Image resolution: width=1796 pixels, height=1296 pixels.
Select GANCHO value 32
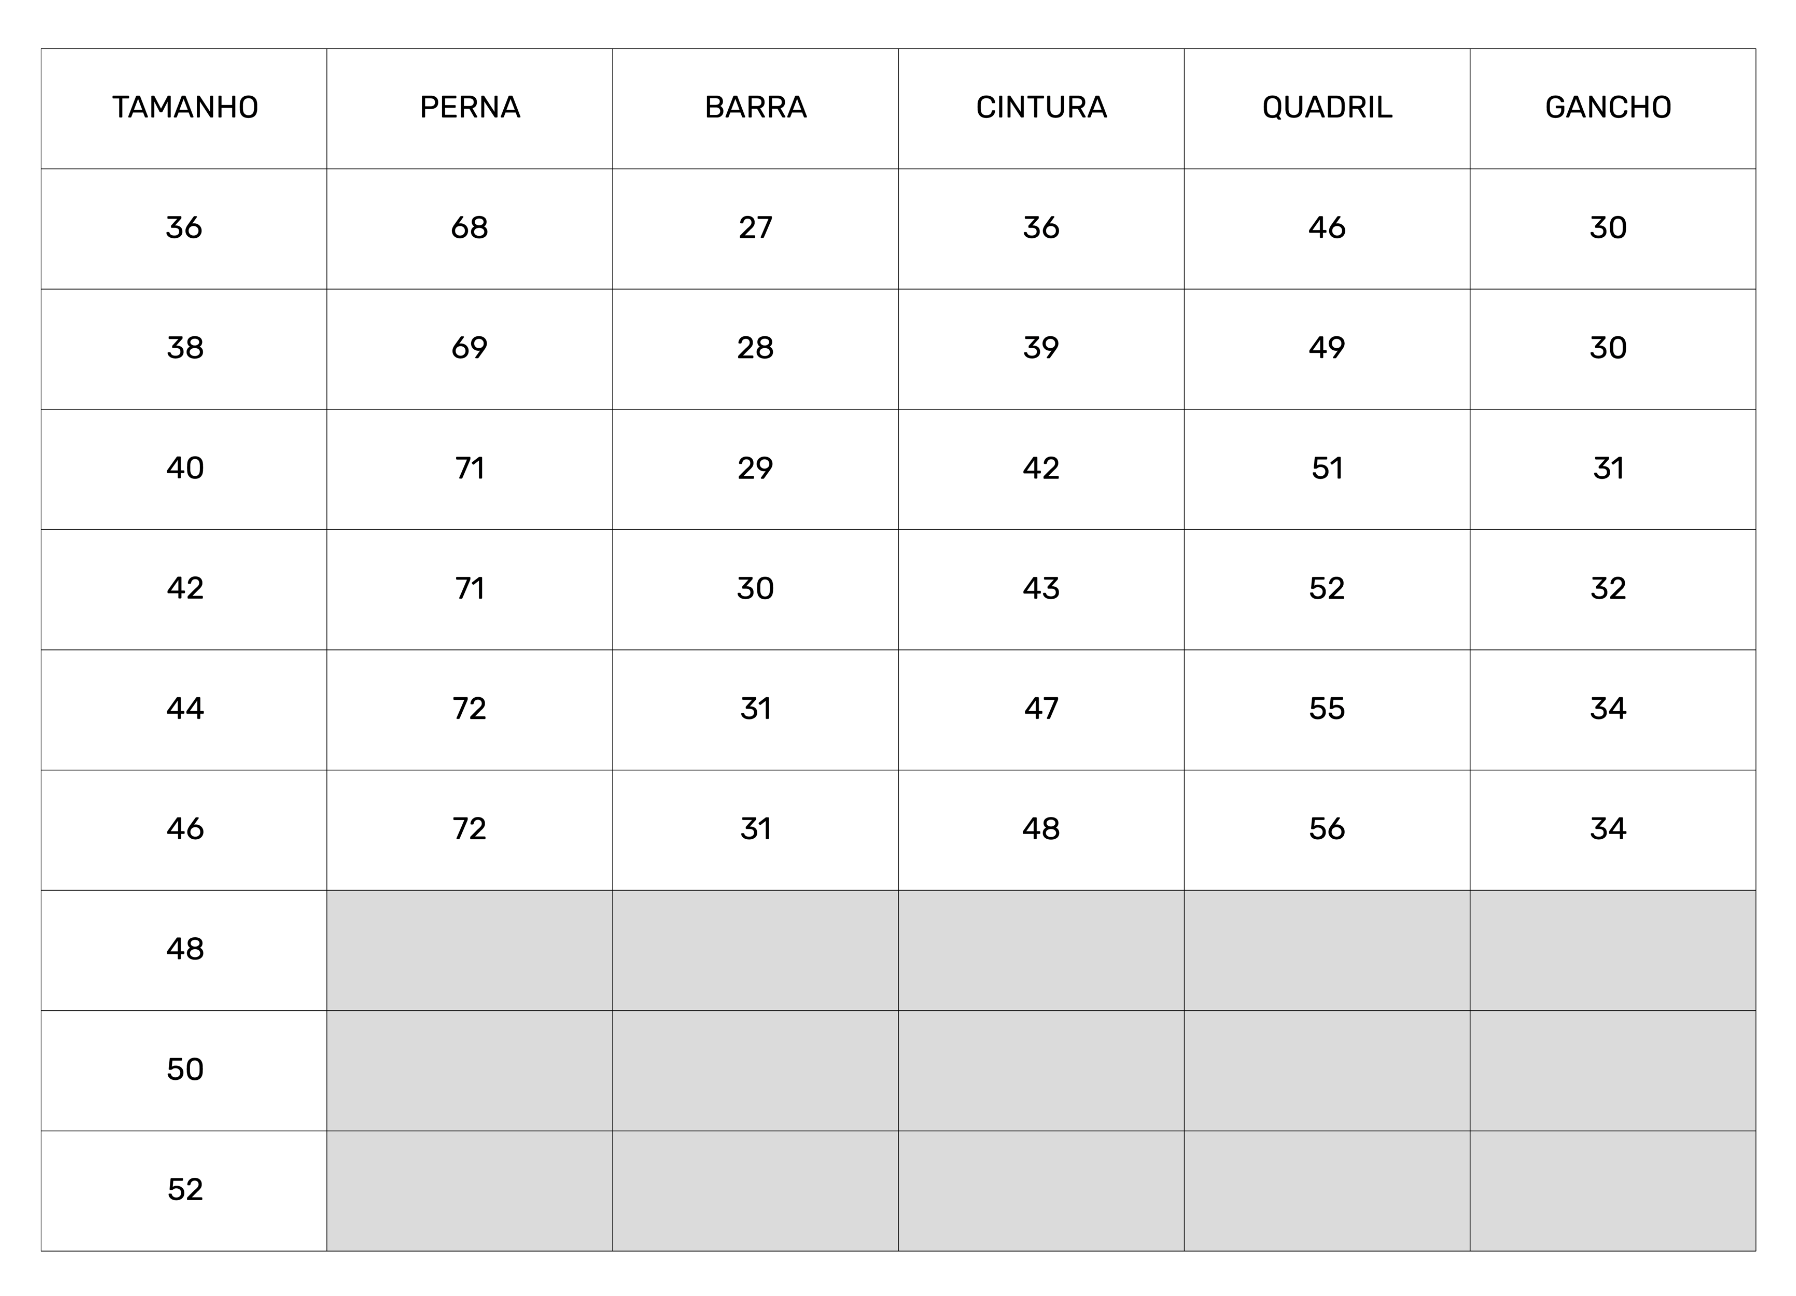(1608, 588)
